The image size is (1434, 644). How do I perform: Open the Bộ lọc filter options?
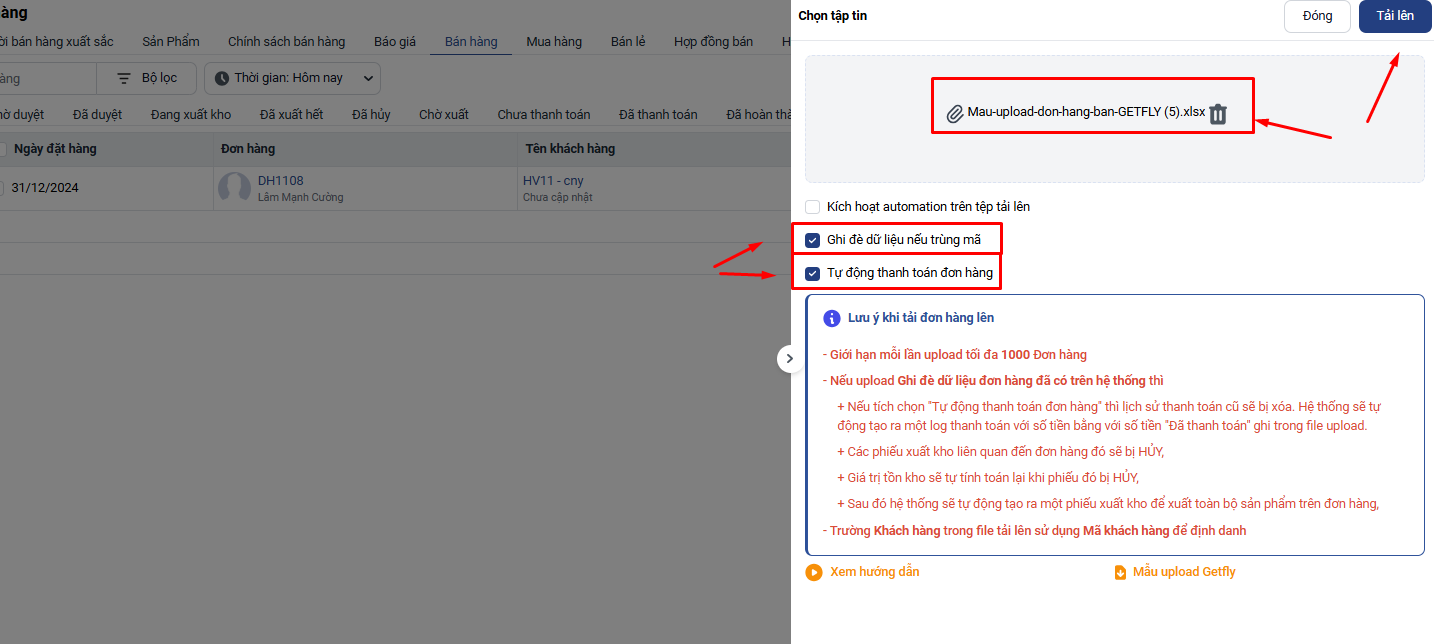[147, 78]
